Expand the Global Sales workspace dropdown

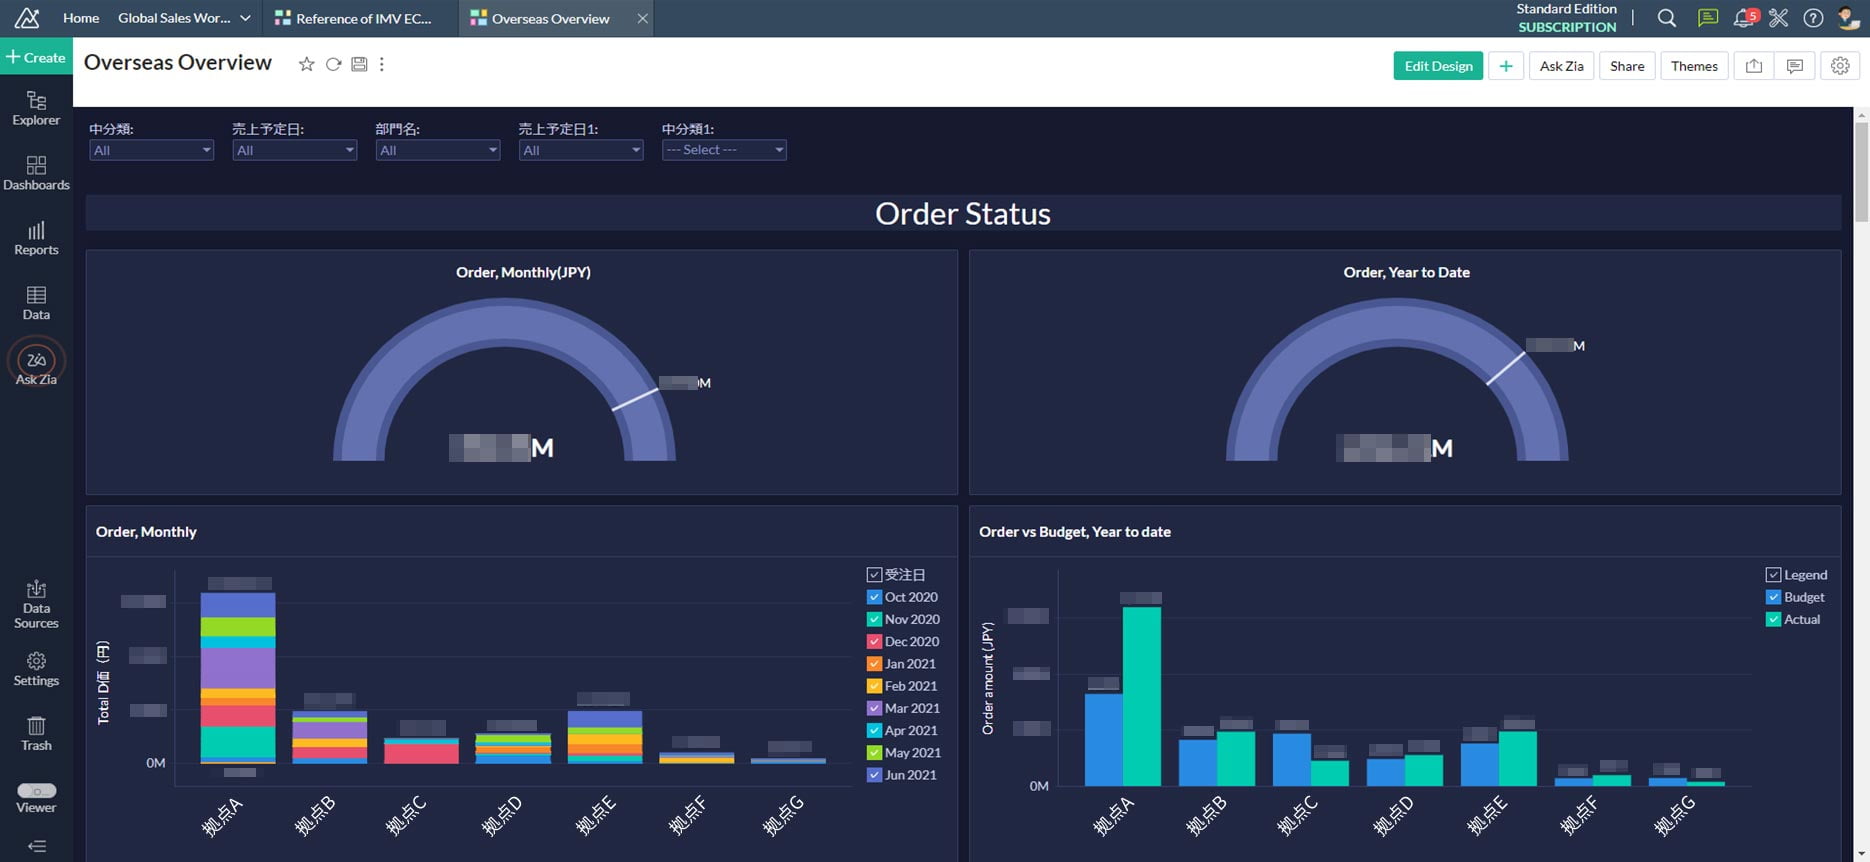click(184, 18)
